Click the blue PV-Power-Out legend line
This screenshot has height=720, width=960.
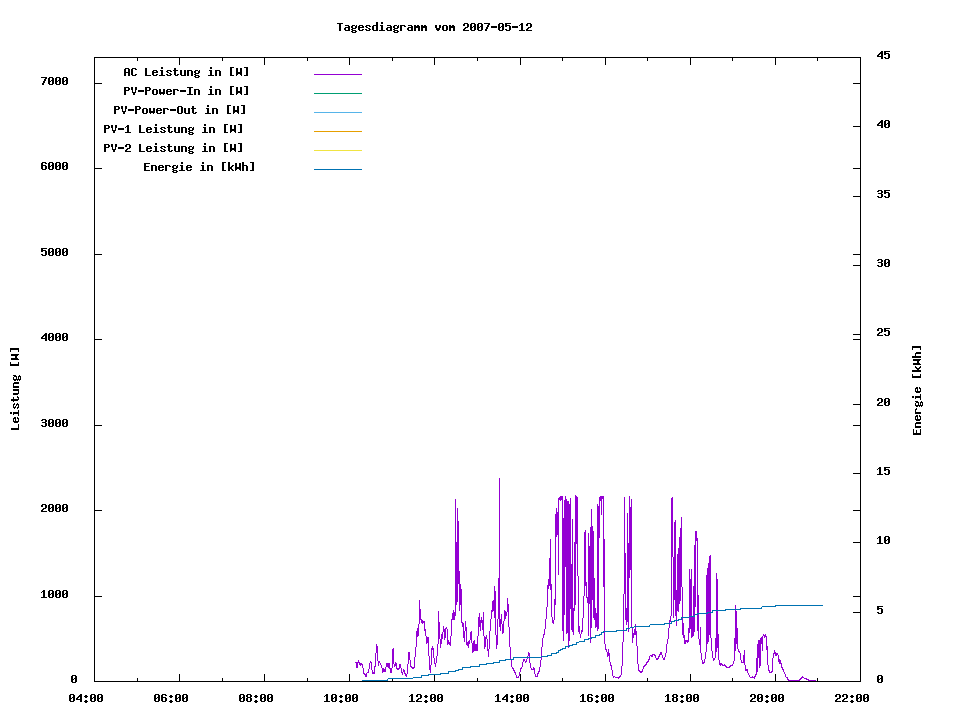(337, 112)
